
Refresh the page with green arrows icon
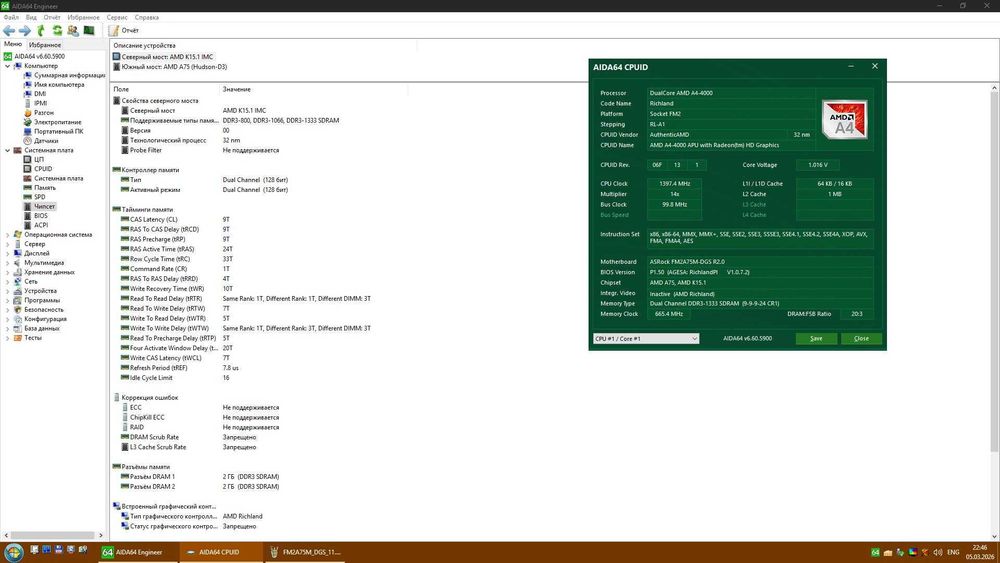[57, 31]
